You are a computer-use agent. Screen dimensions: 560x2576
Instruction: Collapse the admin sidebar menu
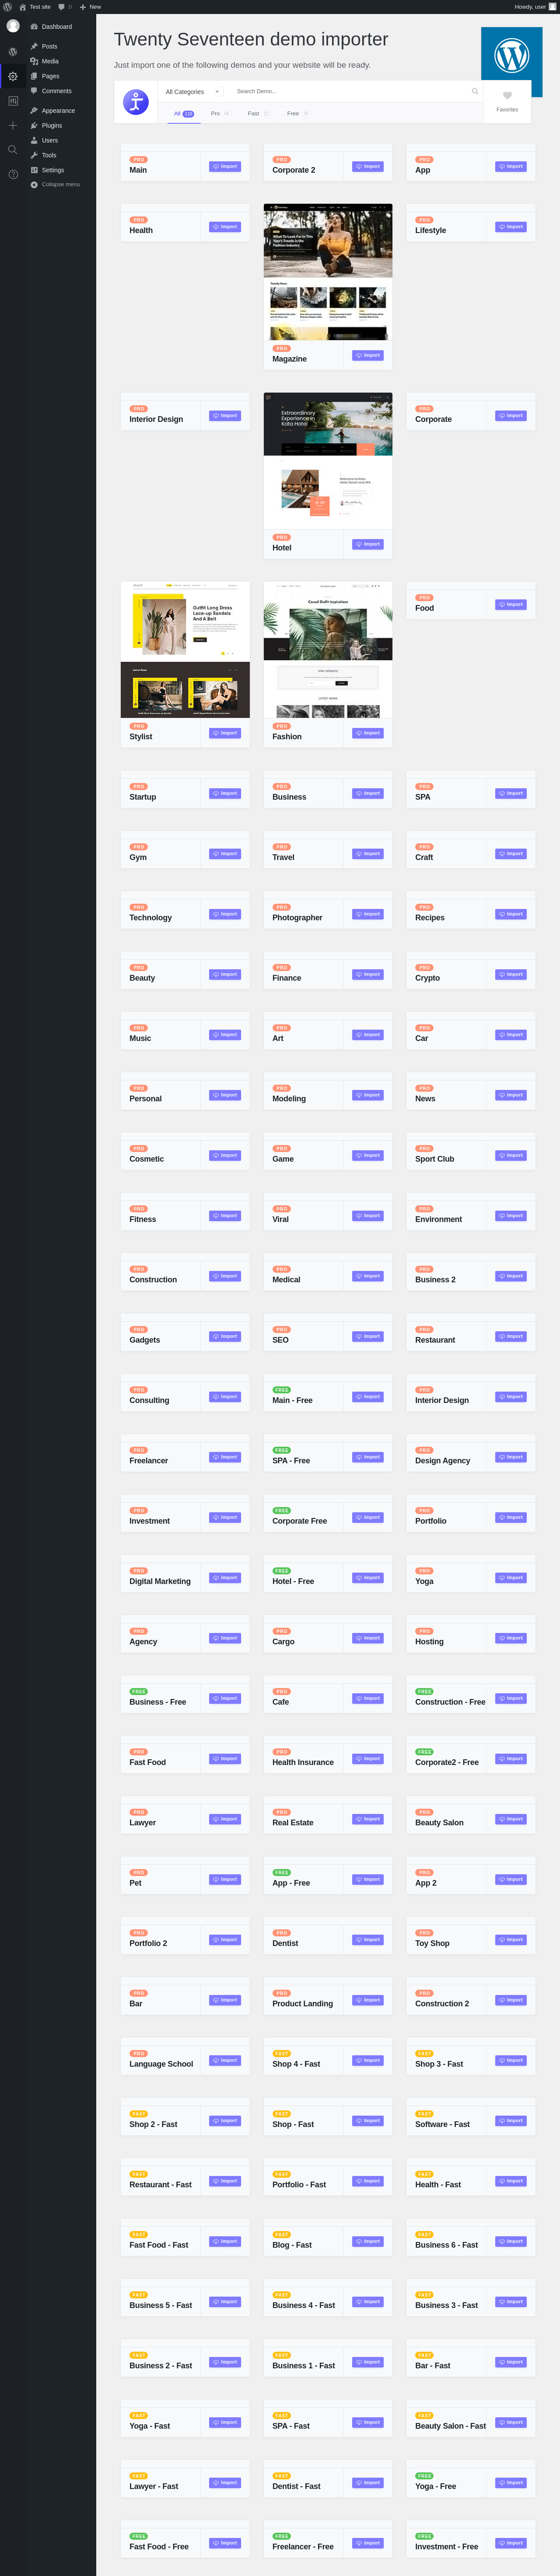(55, 184)
